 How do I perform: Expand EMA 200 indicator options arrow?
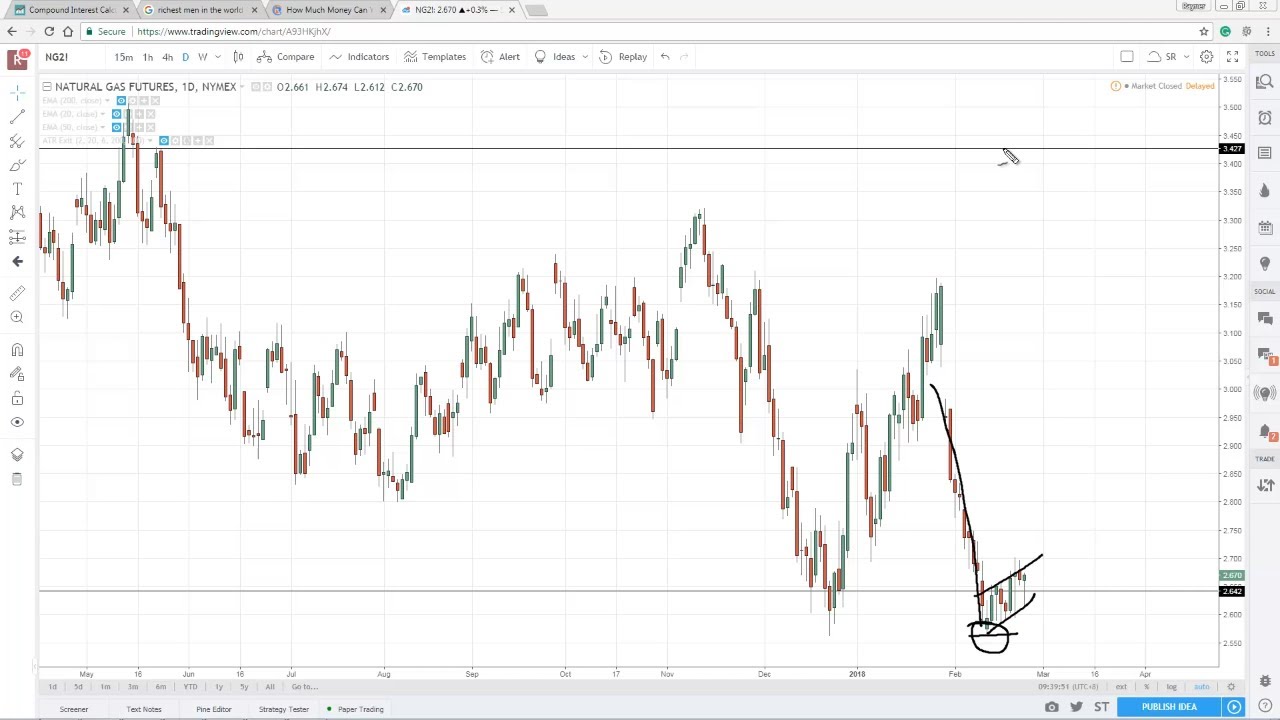pyautogui.click(x=110, y=101)
